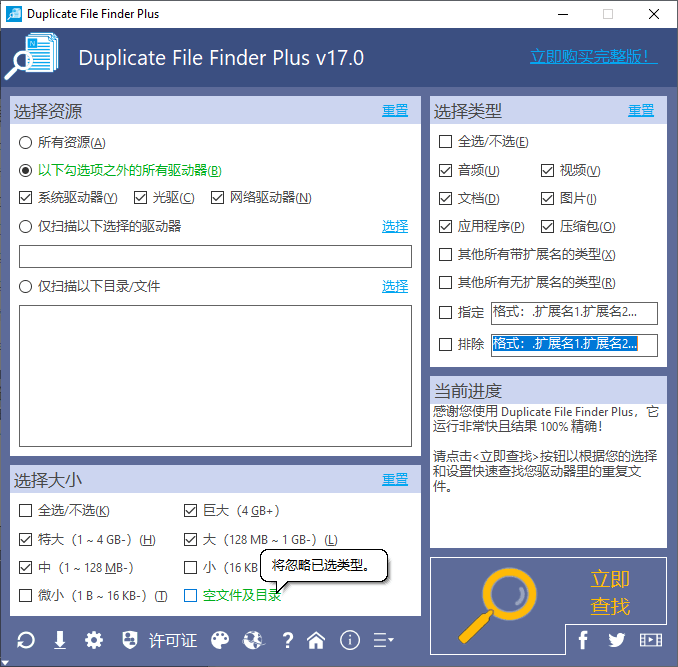Click the 指定 extension format input field
The height and width of the screenshot is (667, 678).
574,313
